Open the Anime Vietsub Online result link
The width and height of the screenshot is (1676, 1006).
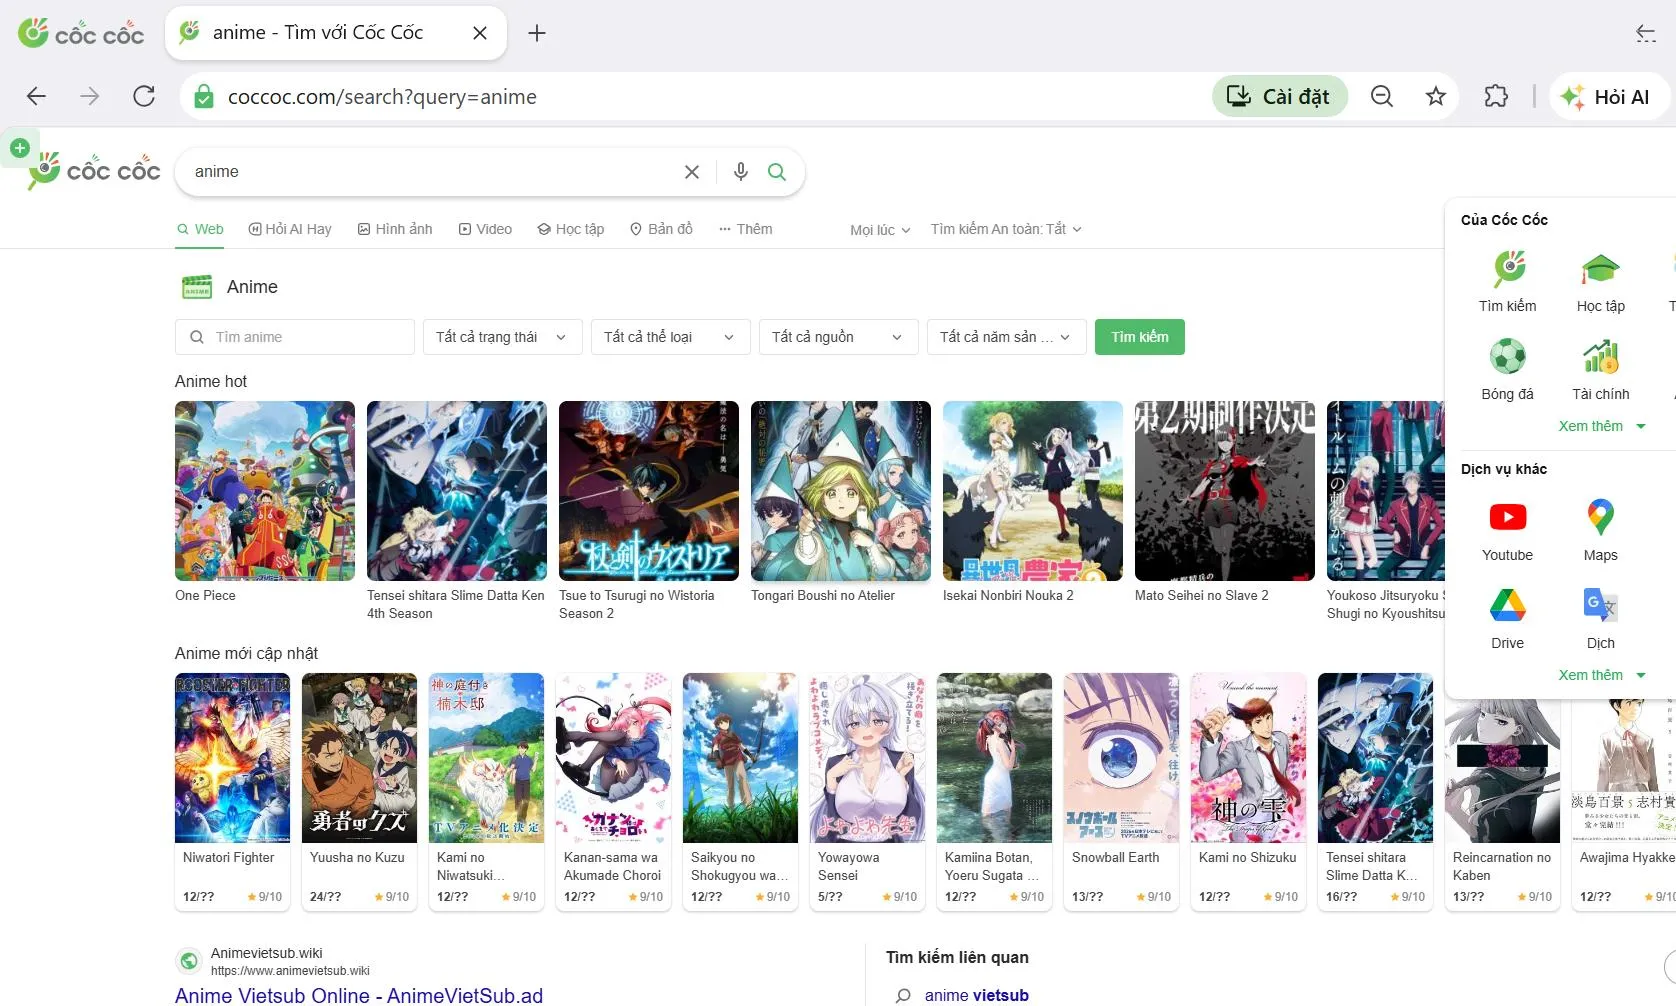[x=359, y=995]
